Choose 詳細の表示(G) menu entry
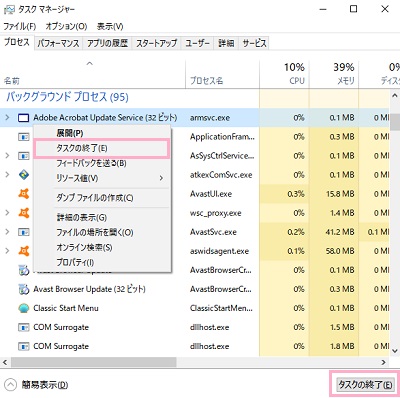The image size is (400, 398). click(x=102, y=218)
